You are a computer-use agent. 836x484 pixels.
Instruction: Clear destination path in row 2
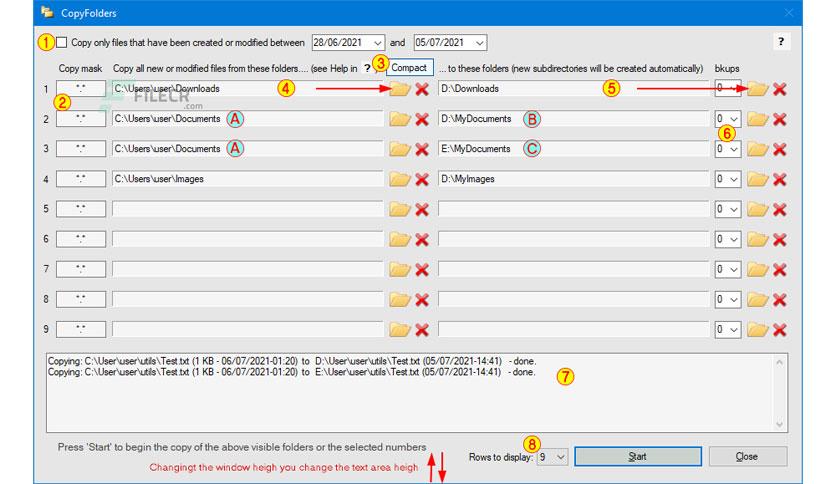[x=780, y=119]
